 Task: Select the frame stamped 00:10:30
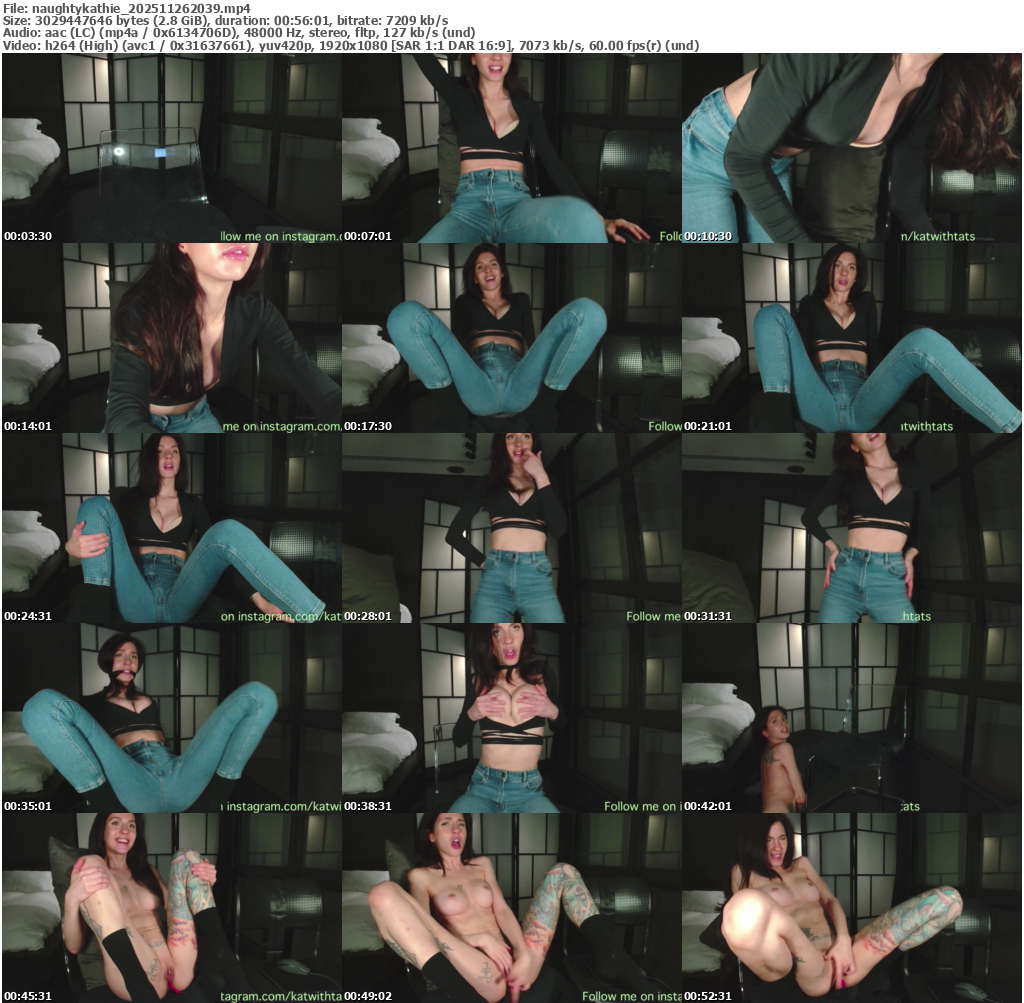click(x=852, y=148)
